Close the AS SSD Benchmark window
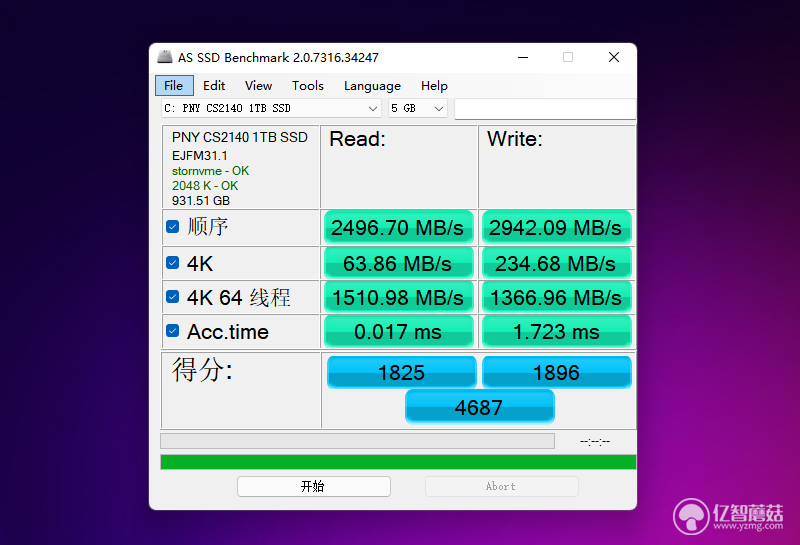Screen dimensions: 800x545 [x=614, y=57]
